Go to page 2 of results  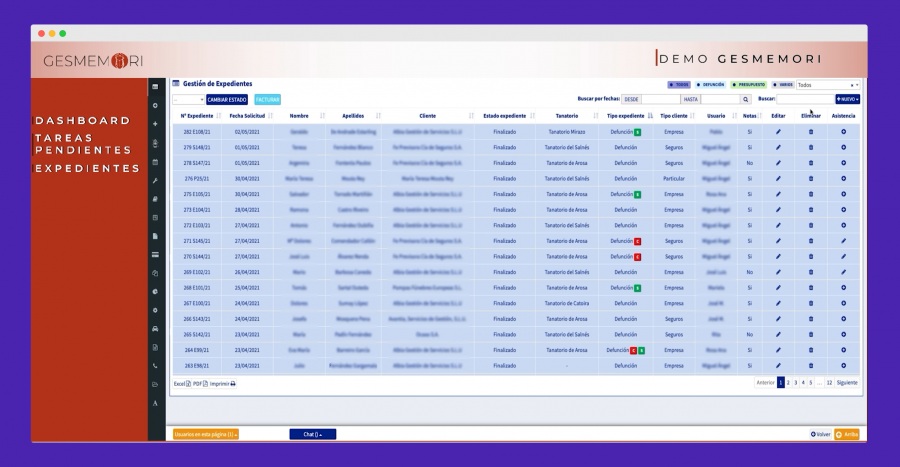[x=788, y=383]
